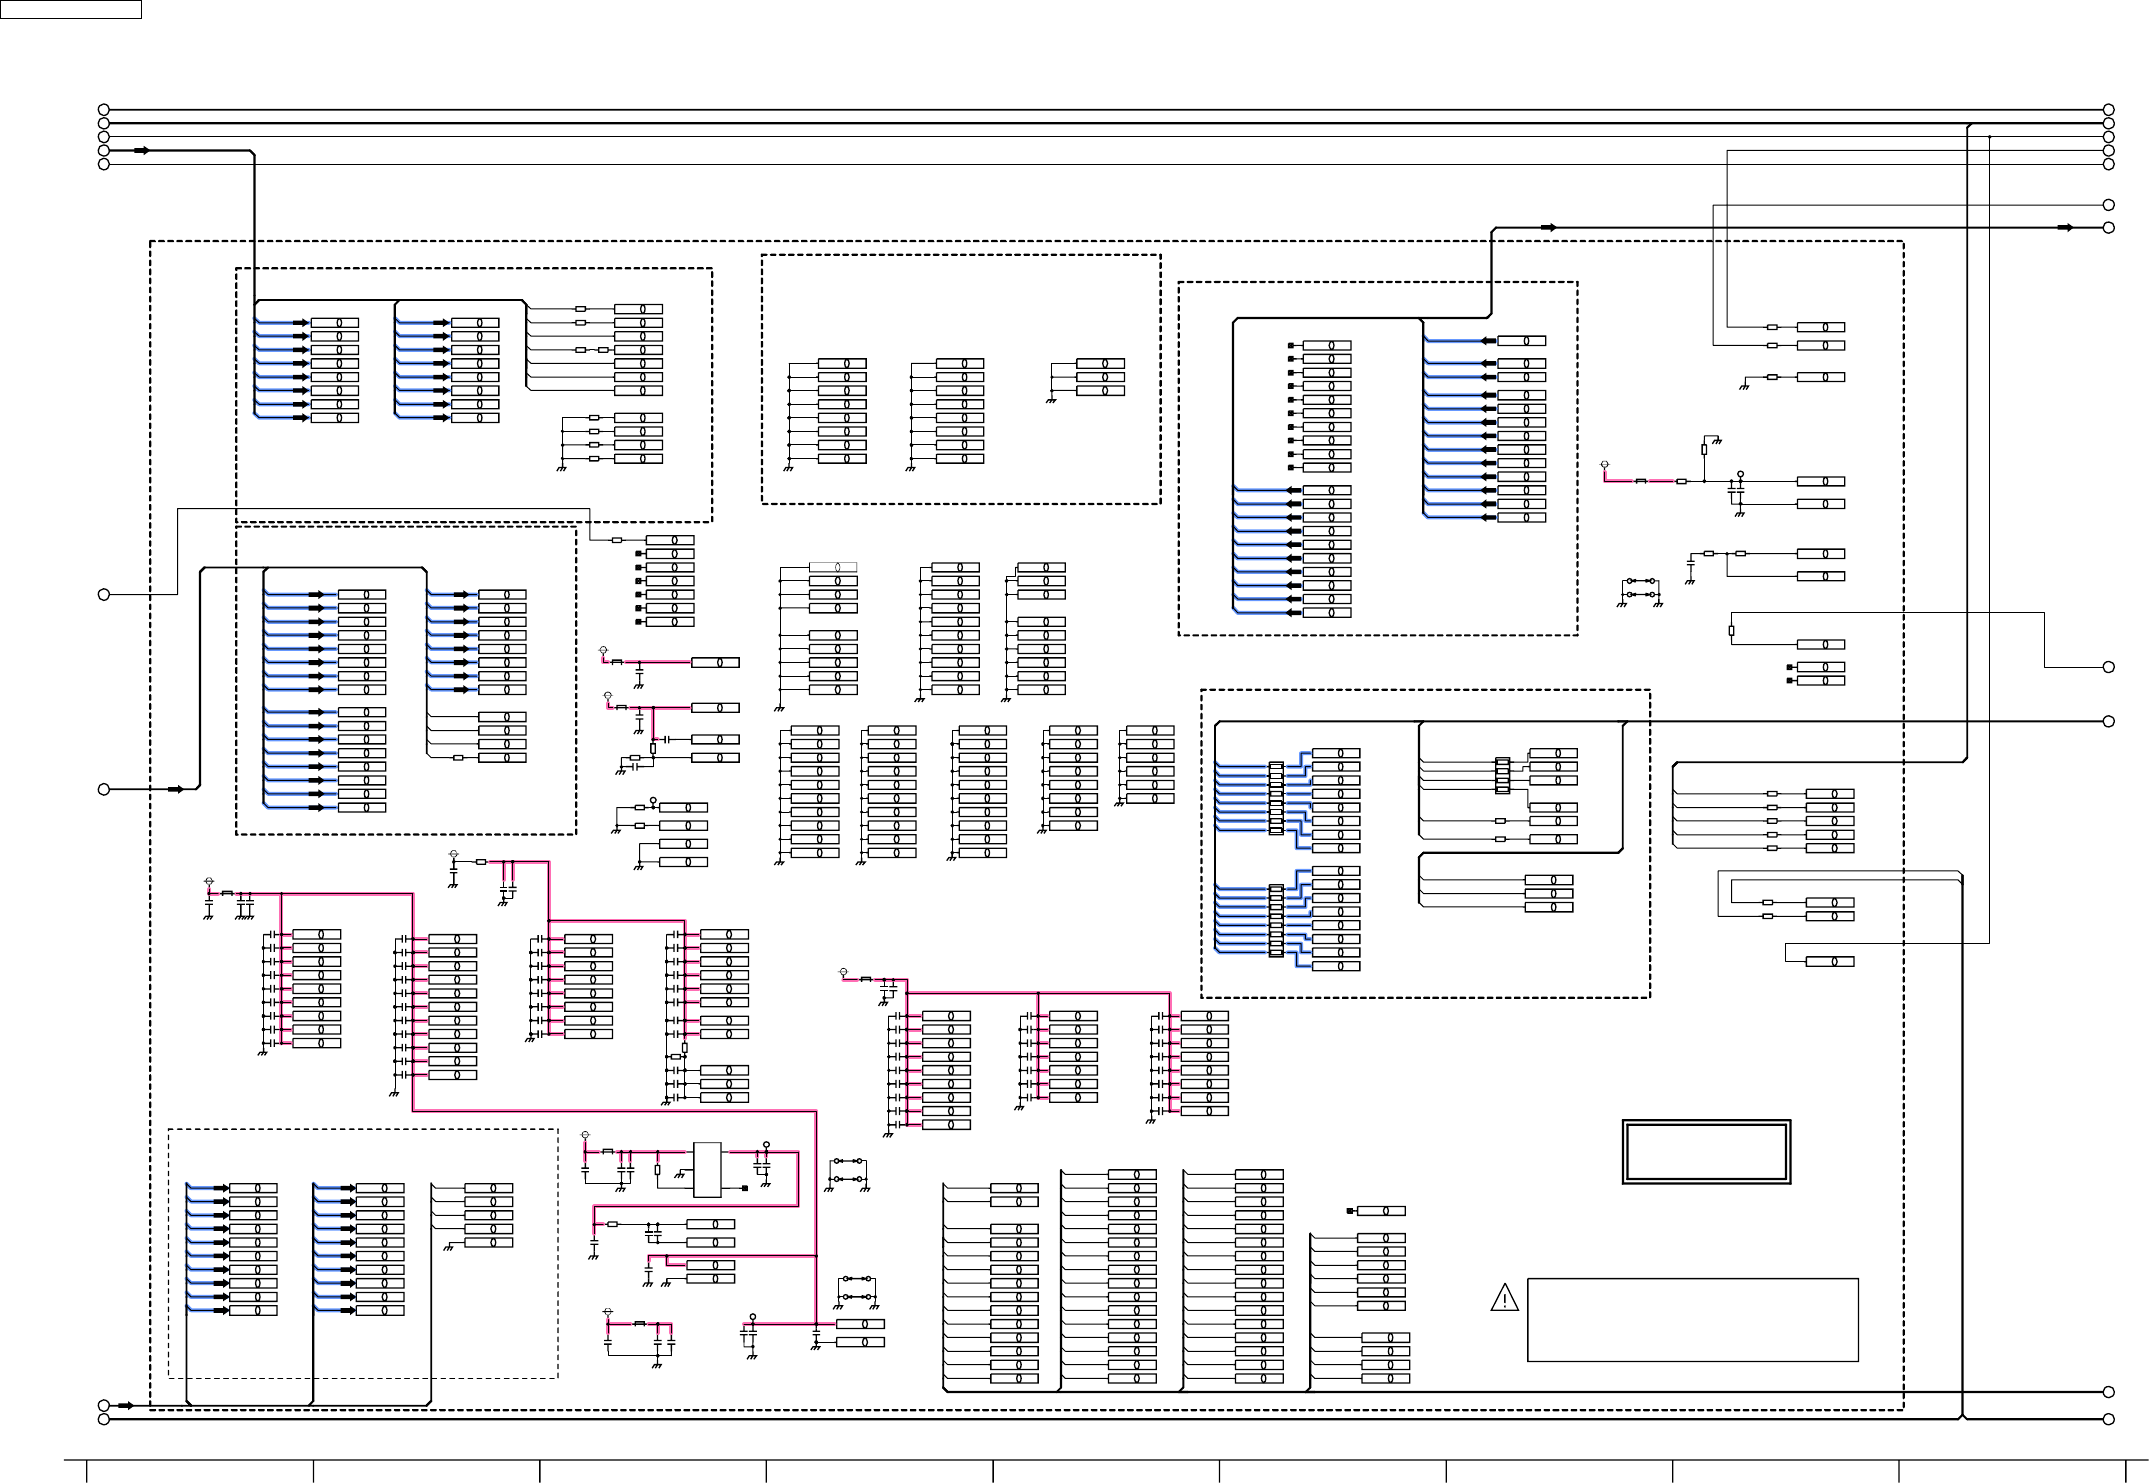Click the blank label box in top-left corner
This screenshot has height=1483, width=2149.
click(71, 9)
